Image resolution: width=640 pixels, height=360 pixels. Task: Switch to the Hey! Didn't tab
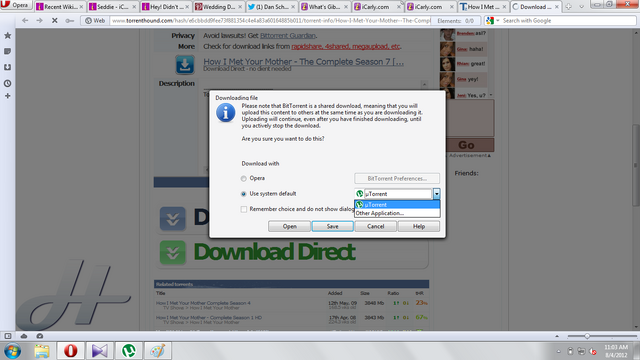point(165,7)
